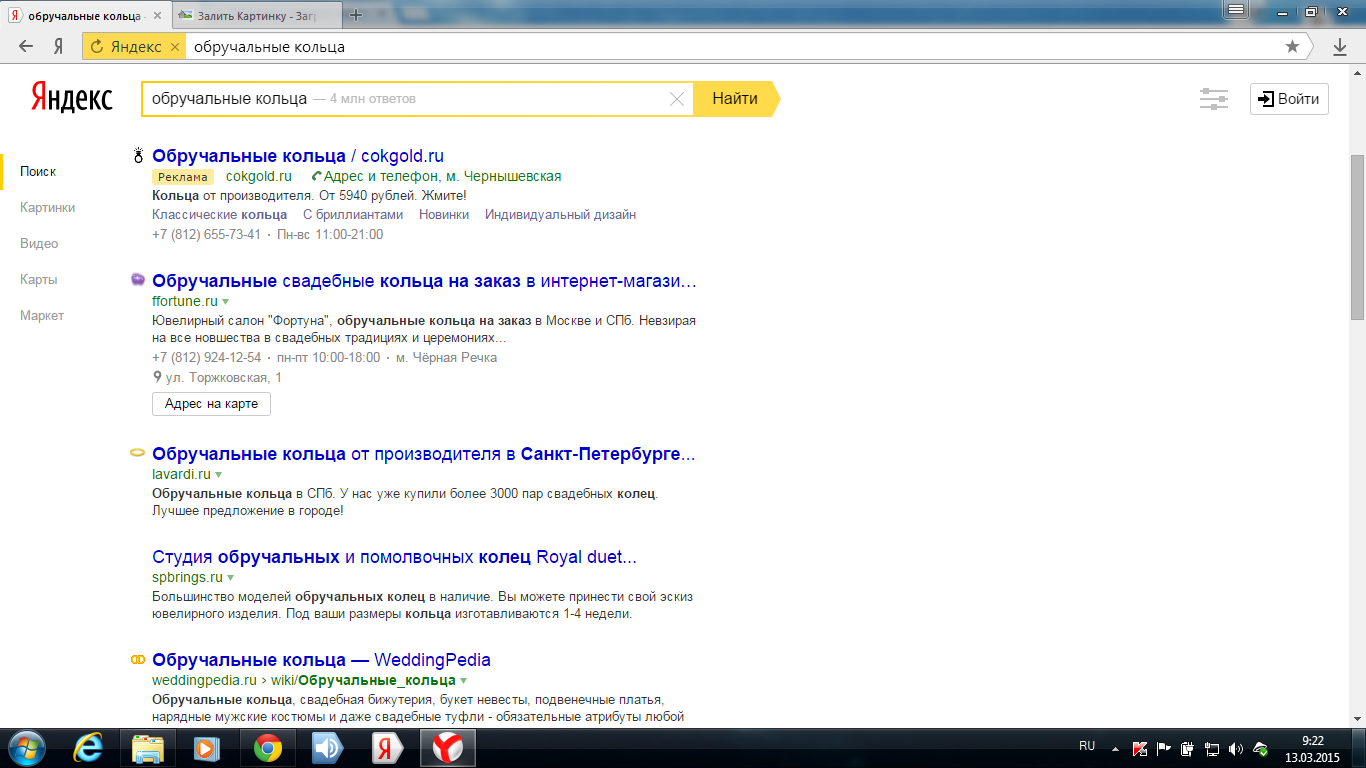The width and height of the screenshot is (1366, 768).
Task: Click the RU language indicator
Action: pyautogui.click(x=1087, y=746)
